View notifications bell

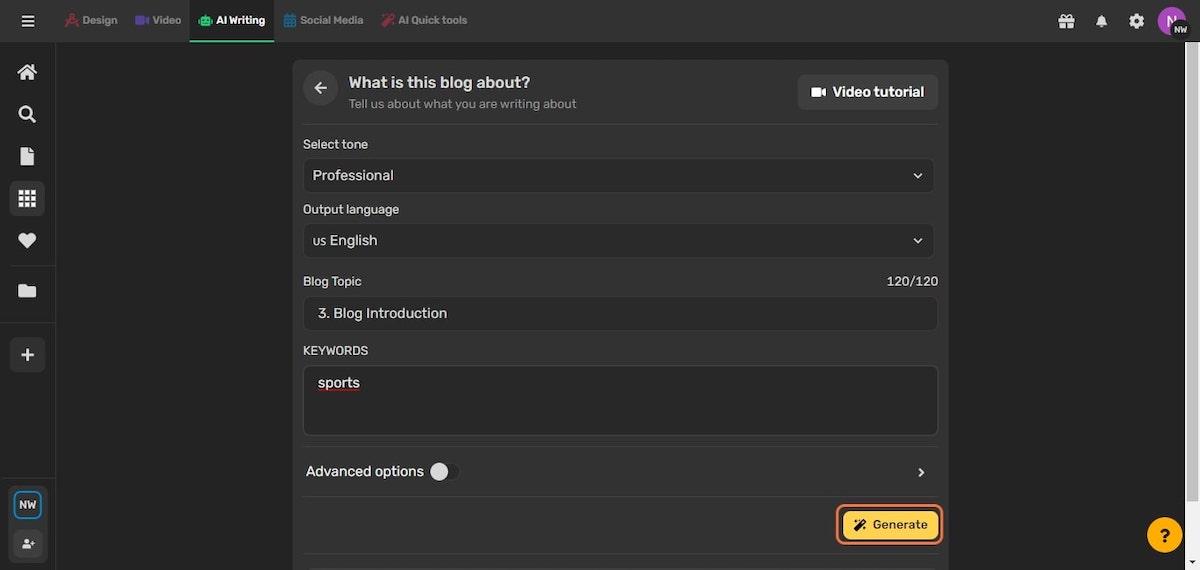pos(1101,20)
